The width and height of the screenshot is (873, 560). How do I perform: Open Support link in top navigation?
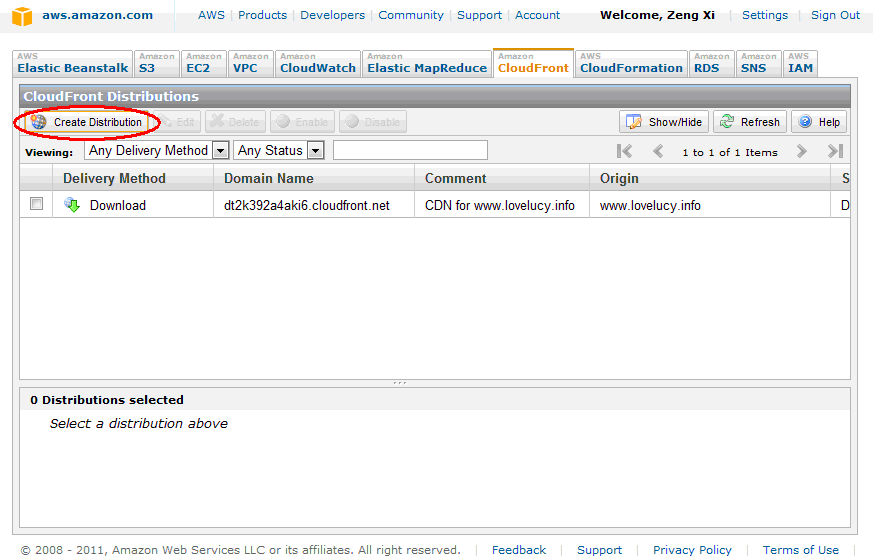(x=479, y=15)
